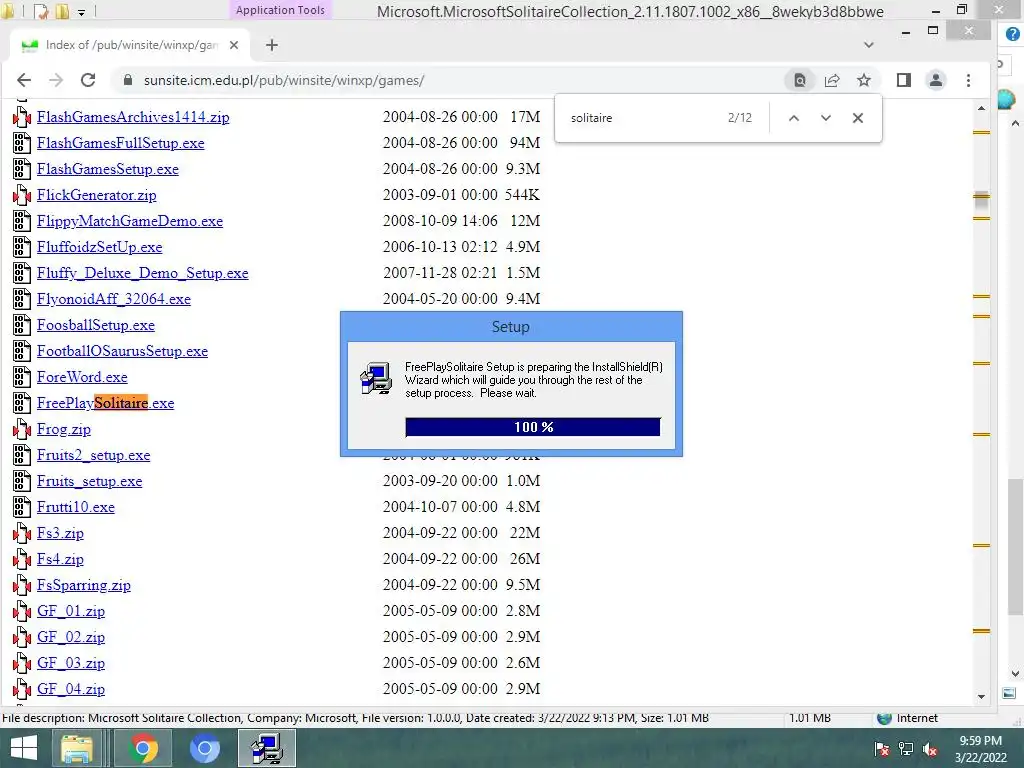The image size is (1024, 768).
Task: Click the exe file icon beside ForeWord.exe
Action: (x=22, y=377)
